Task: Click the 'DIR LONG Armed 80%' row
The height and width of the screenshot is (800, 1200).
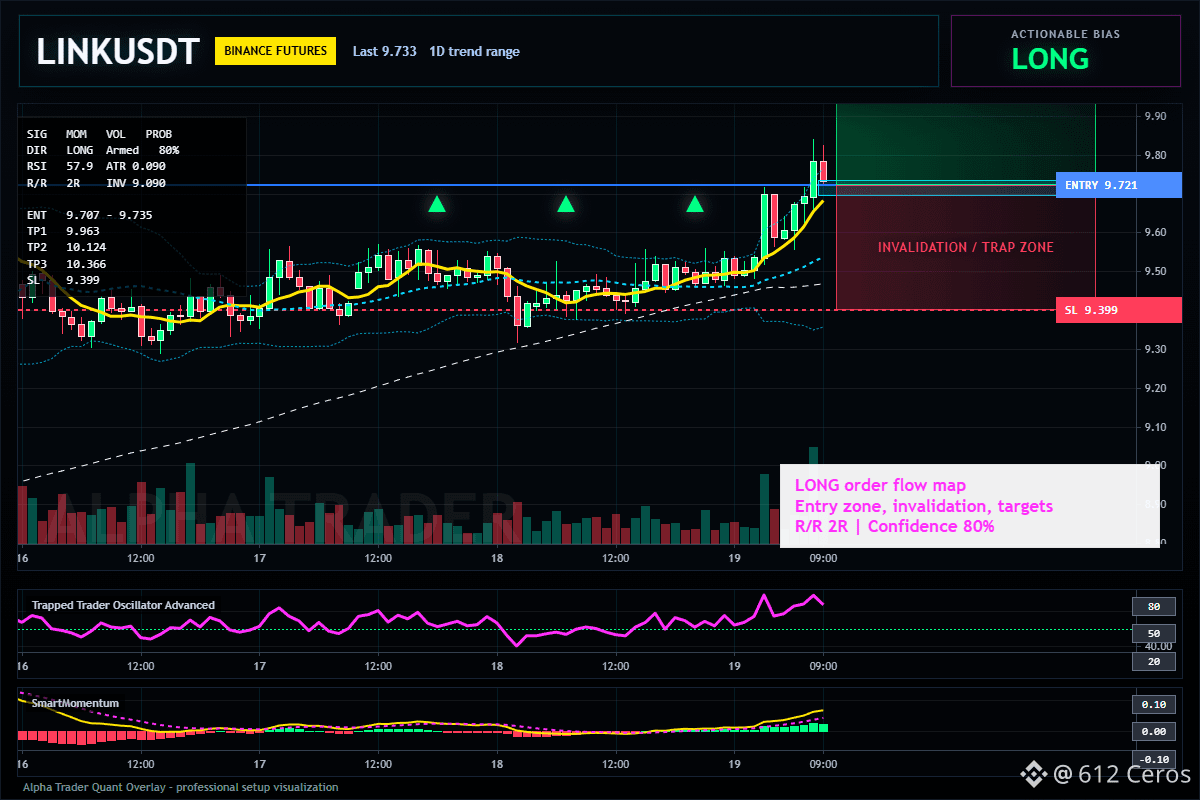Action: coord(103,150)
